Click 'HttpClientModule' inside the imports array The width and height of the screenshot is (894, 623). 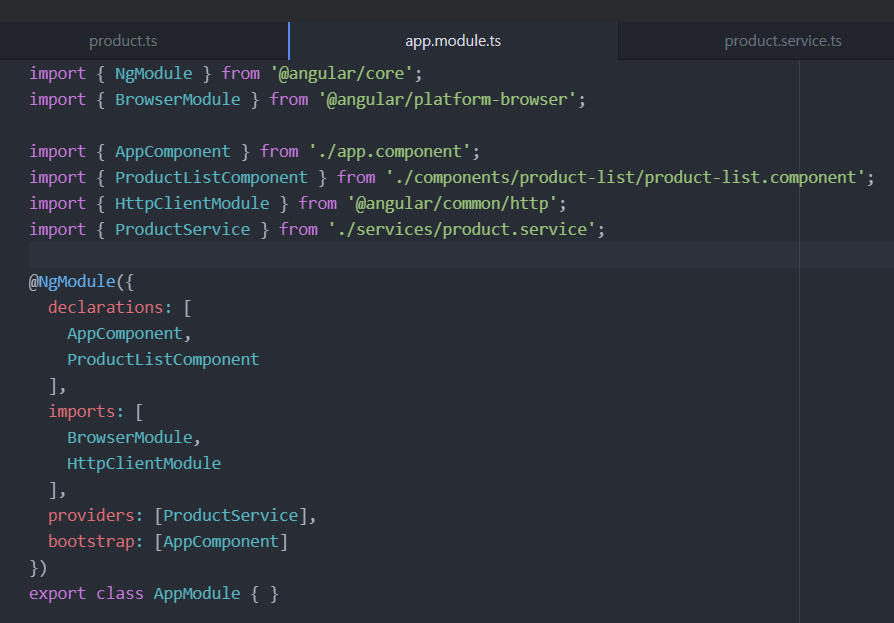click(x=144, y=463)
